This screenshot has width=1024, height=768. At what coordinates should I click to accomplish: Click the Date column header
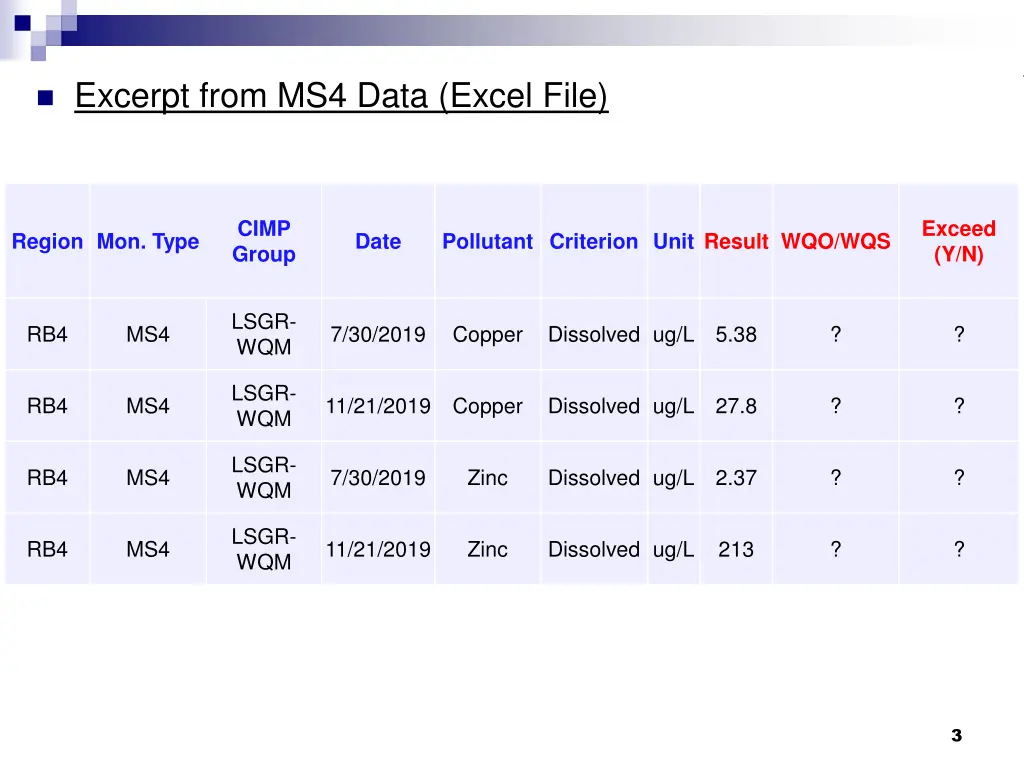click(x=378, y=242)
